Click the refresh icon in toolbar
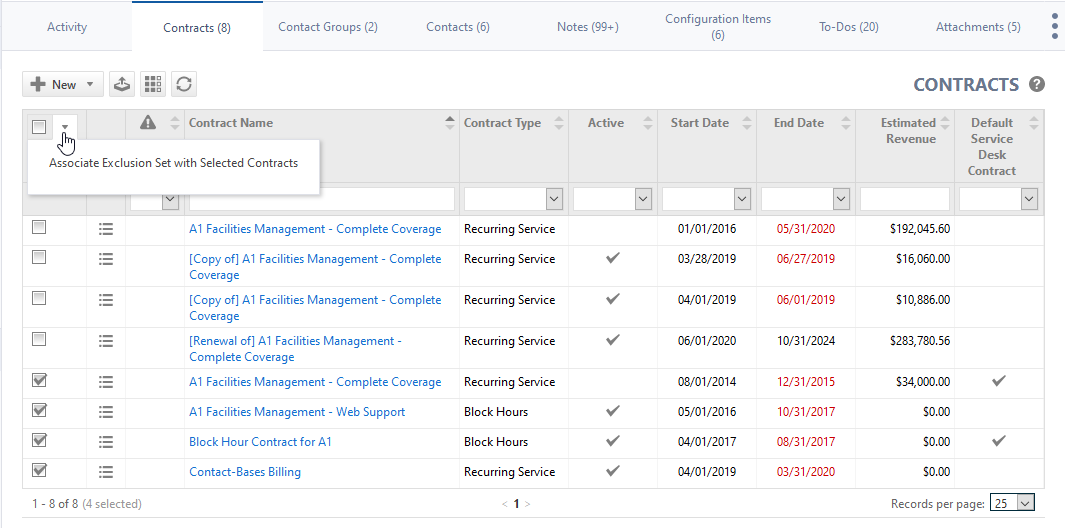The height and width of the screenshot is (528, 1065). pos(184,85)
